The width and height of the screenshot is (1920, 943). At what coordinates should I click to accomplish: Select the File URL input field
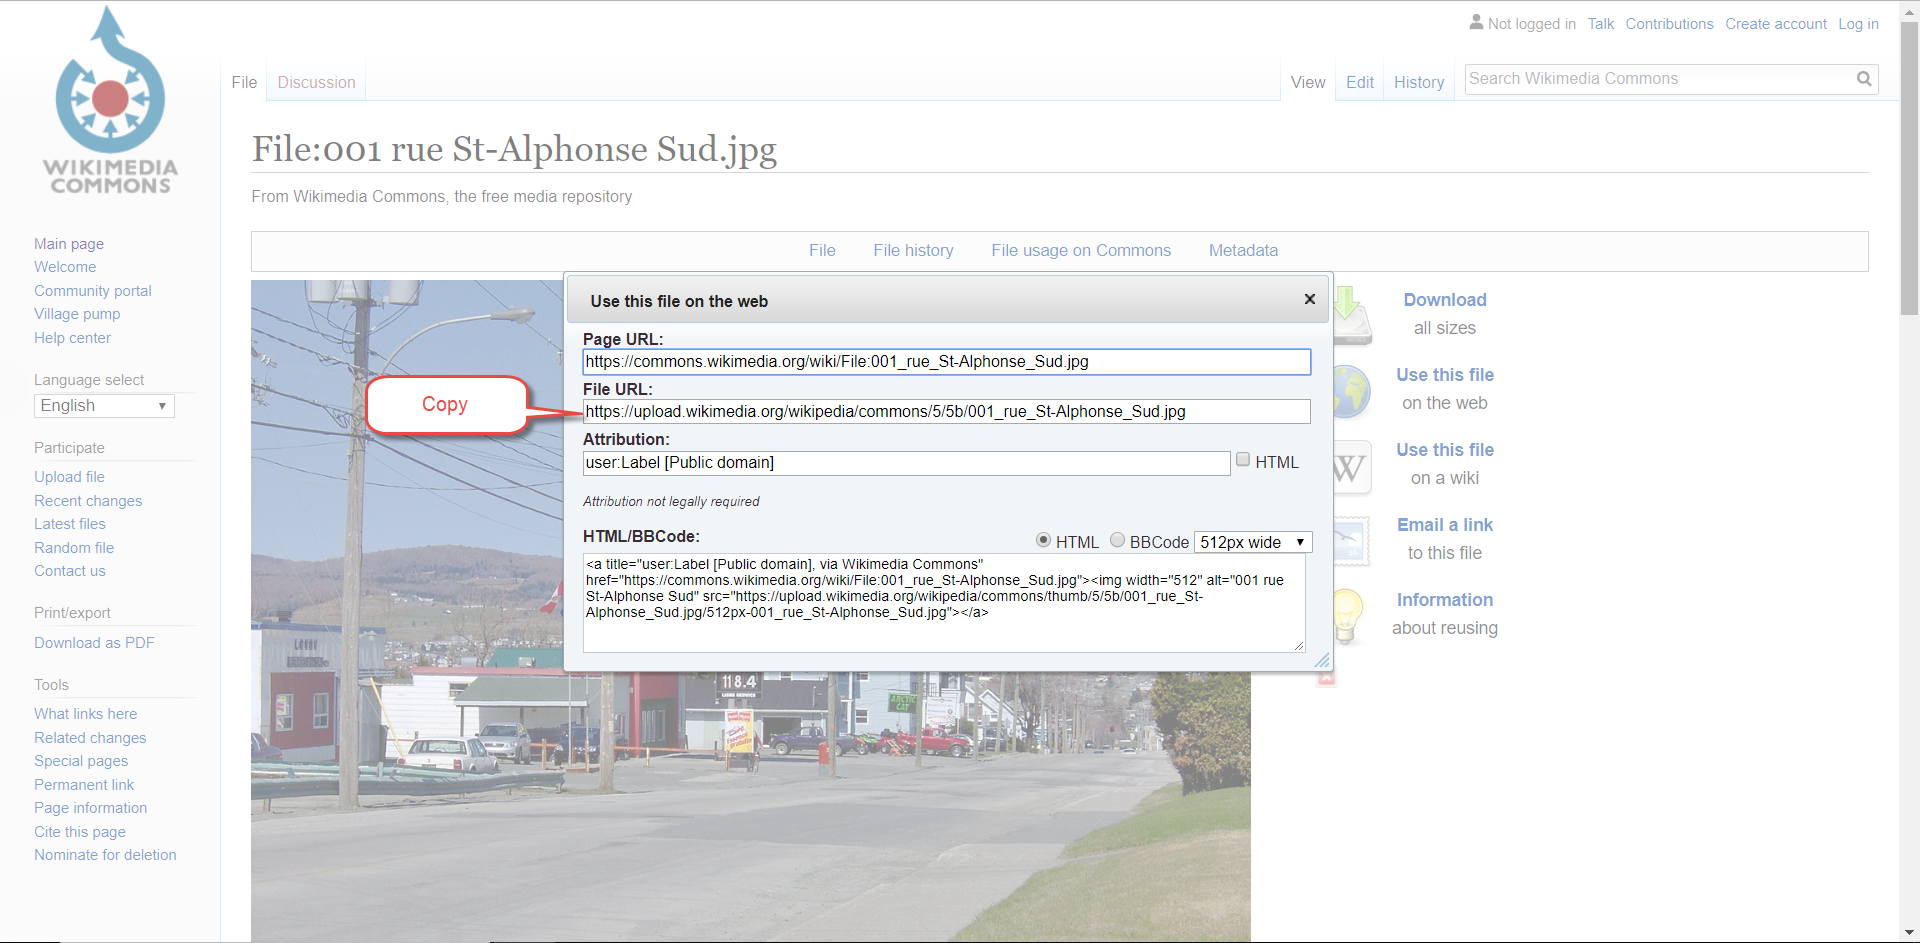click(x=946, y=411)
